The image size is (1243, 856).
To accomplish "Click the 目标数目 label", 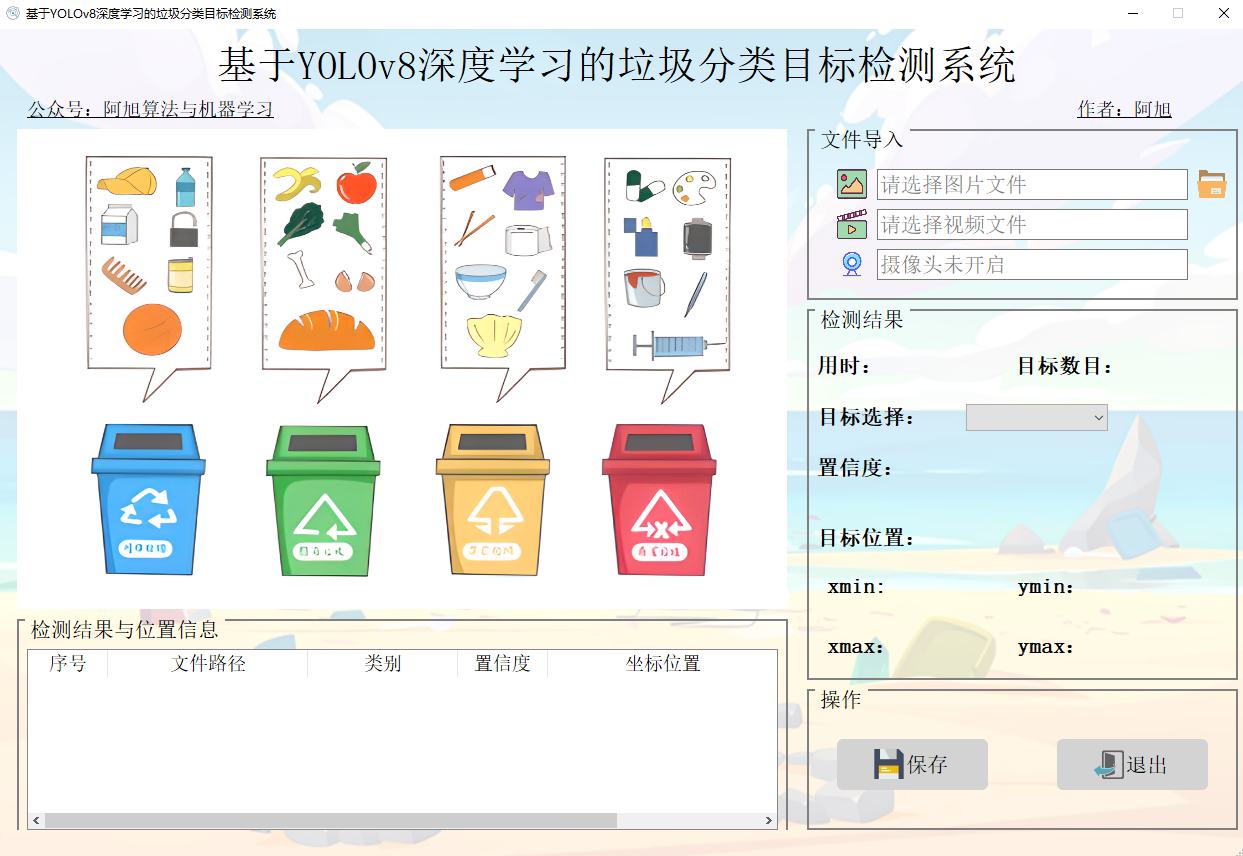I will 1065,367.
